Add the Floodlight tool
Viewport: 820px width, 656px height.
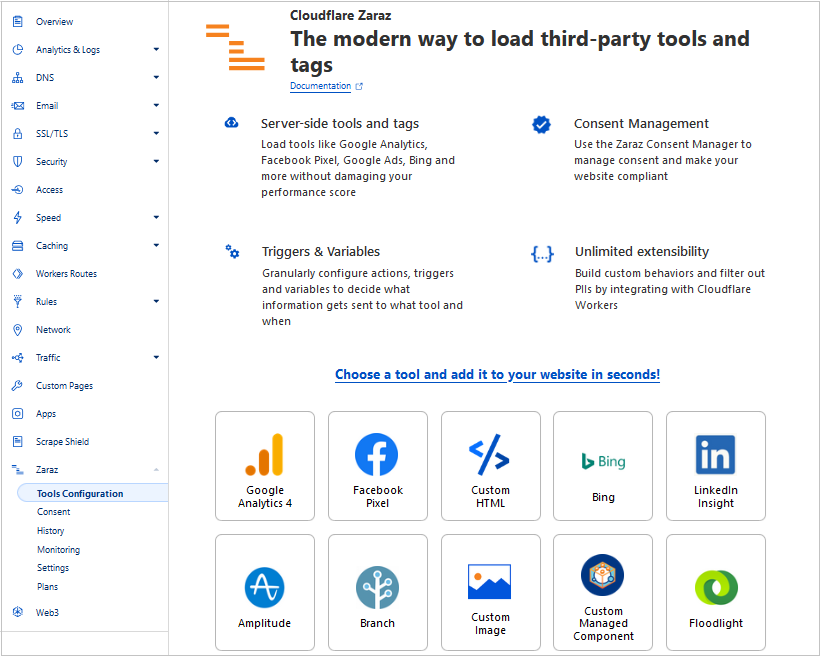[x=716, y=592]
